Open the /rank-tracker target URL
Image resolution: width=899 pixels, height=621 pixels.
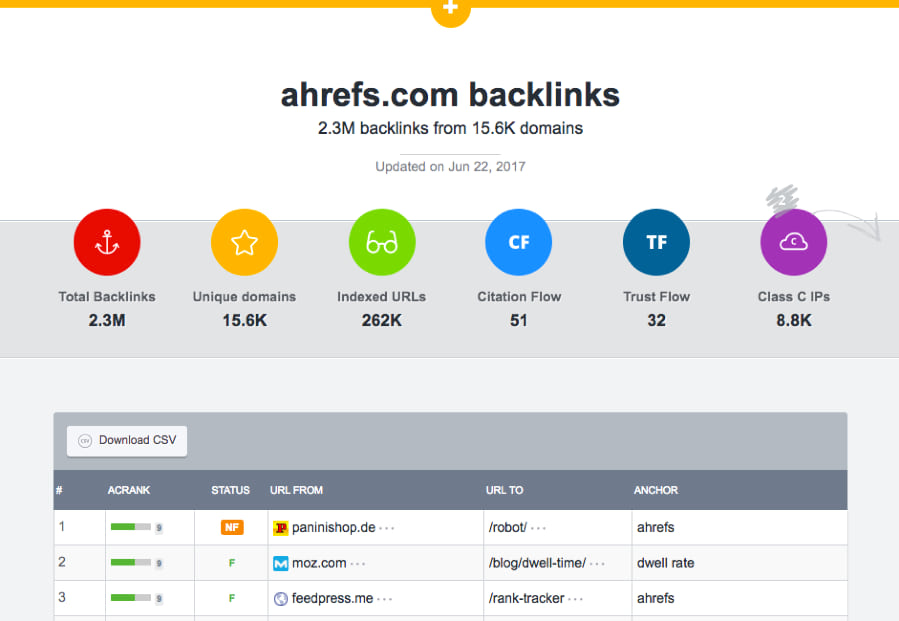(526, 599)
